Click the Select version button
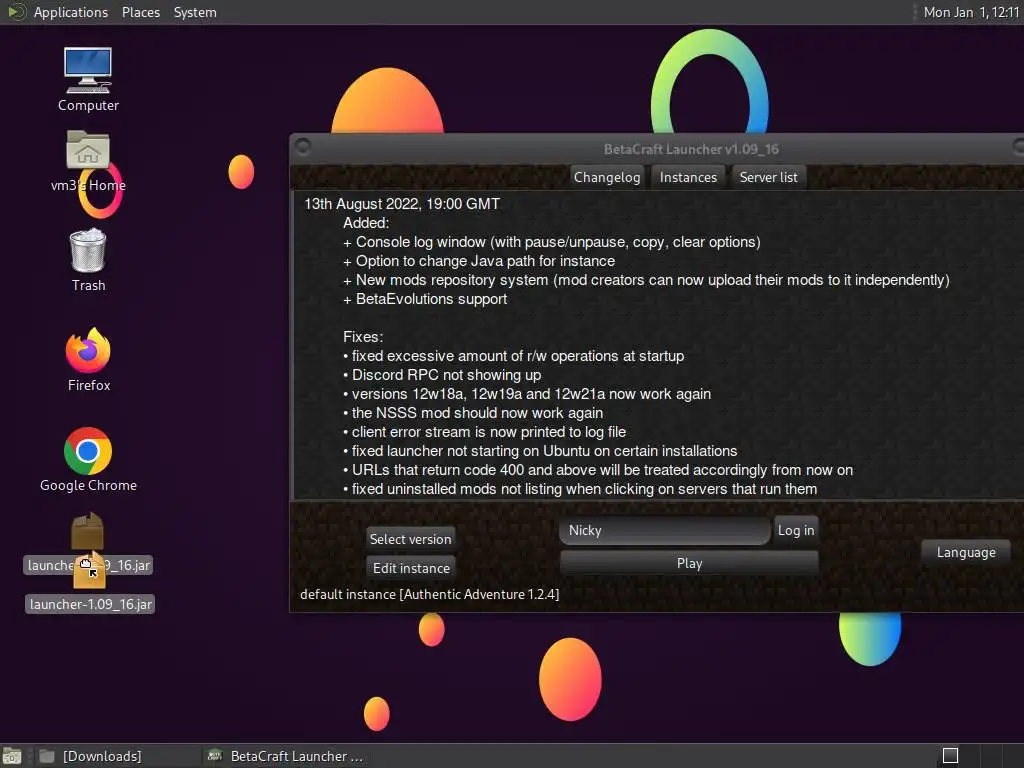Viewport: 1024px width, 768px height. 410,539
